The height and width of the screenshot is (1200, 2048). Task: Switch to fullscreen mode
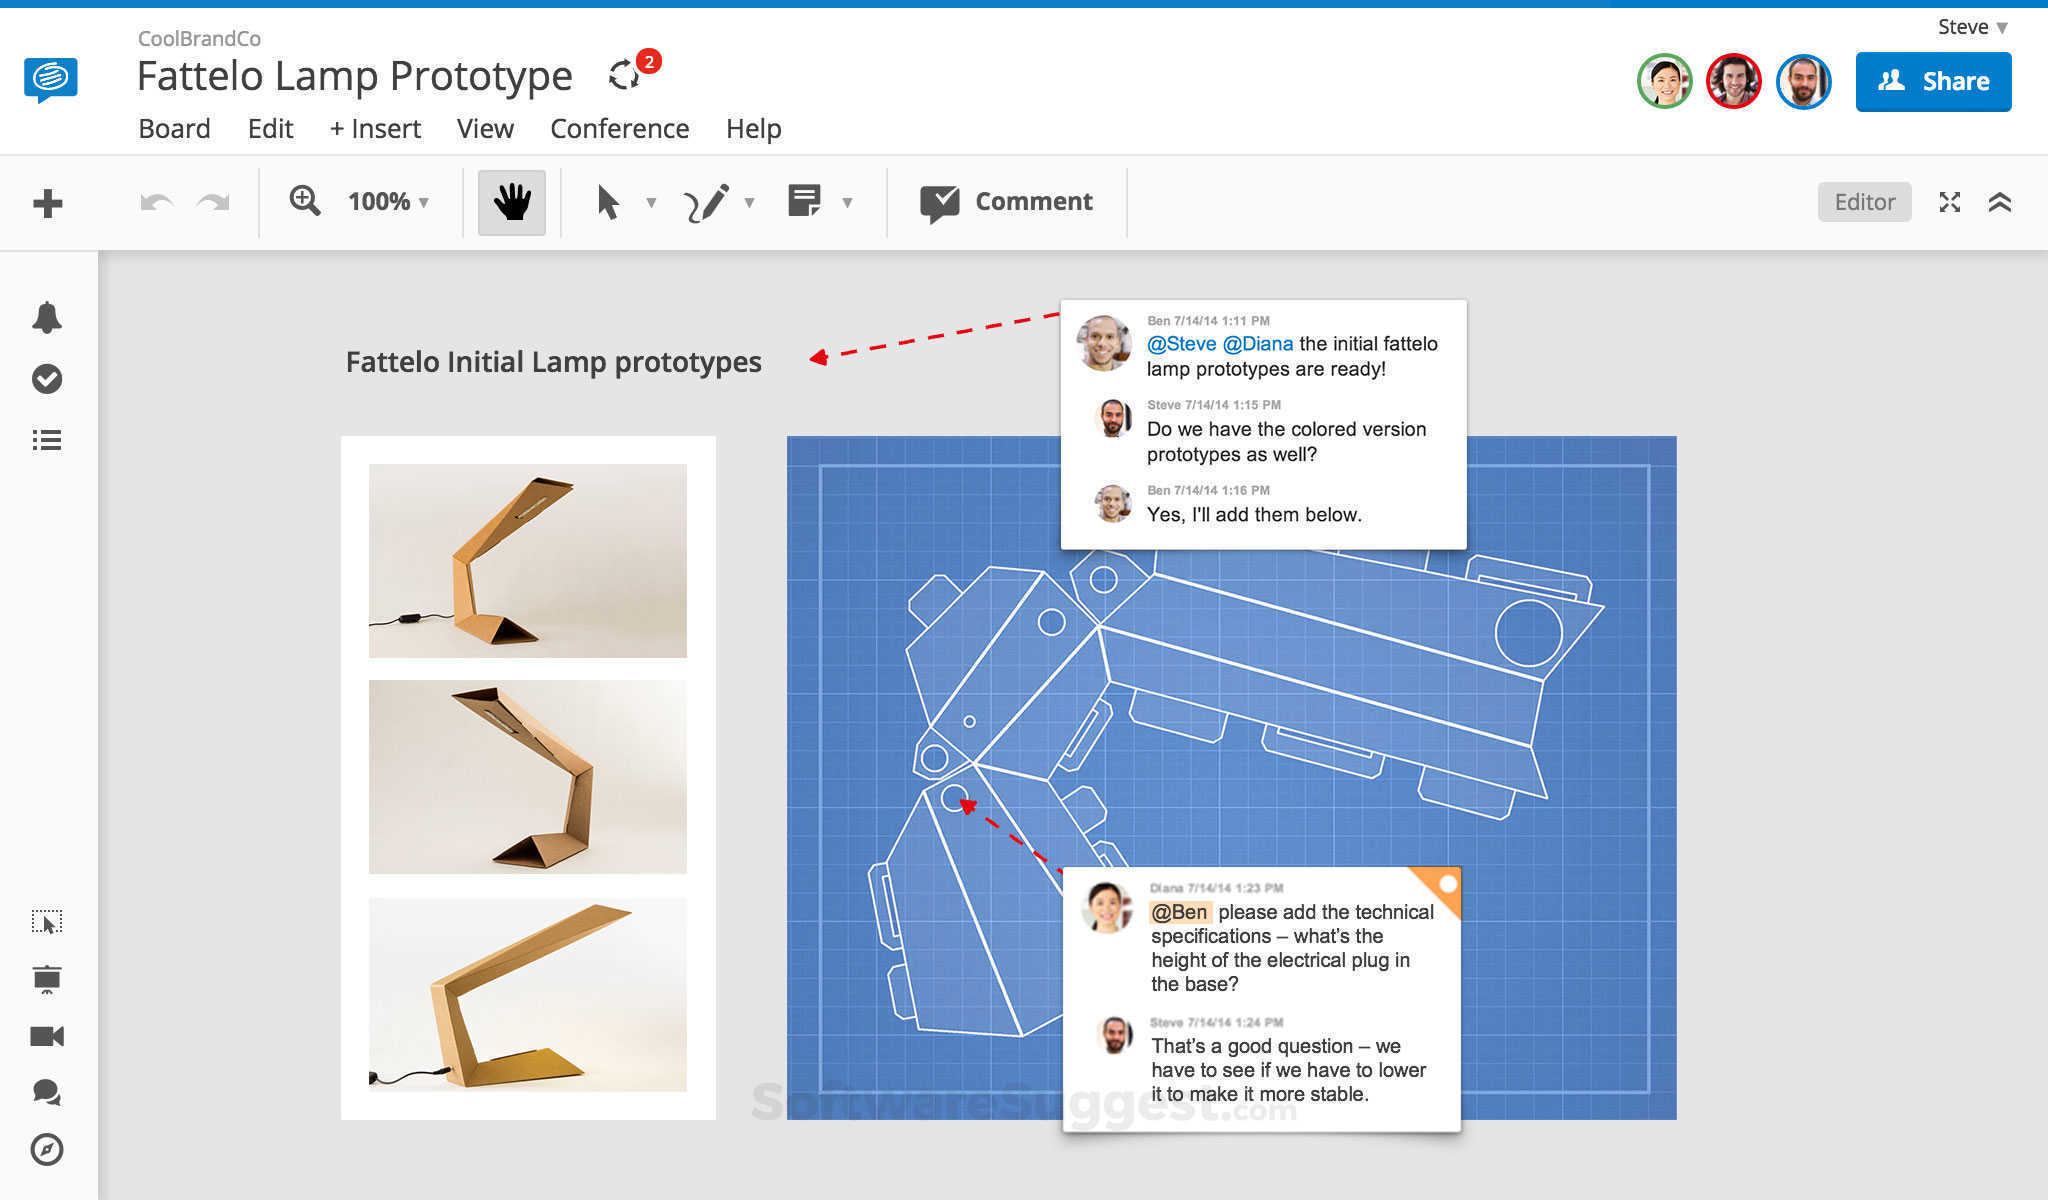pos(1949,202)
